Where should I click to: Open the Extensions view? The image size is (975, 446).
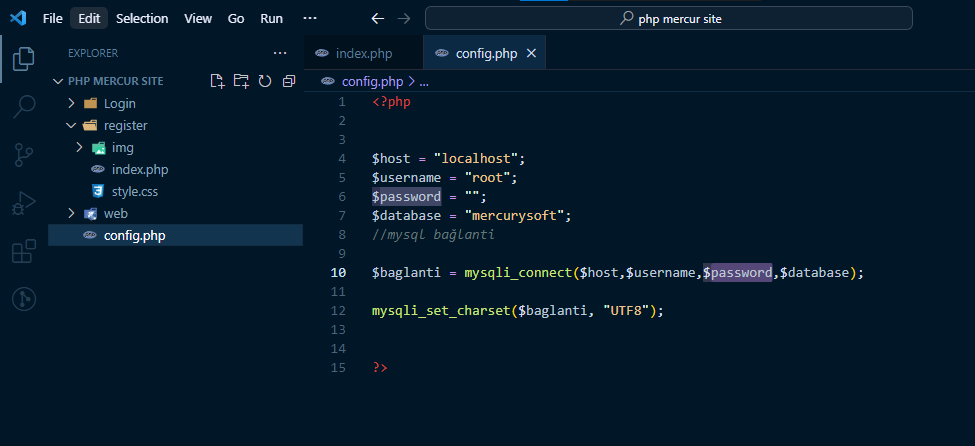24,252
